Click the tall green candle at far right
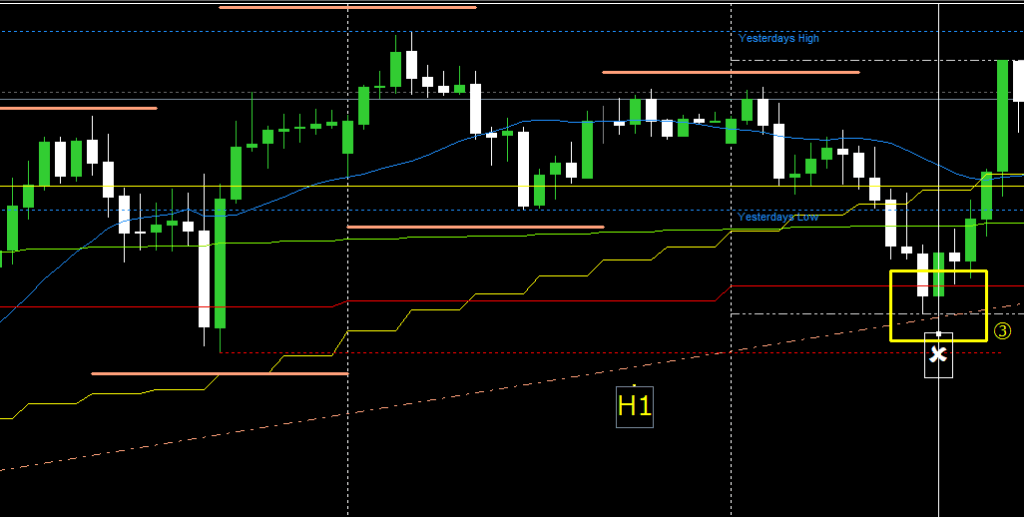 1002,115
